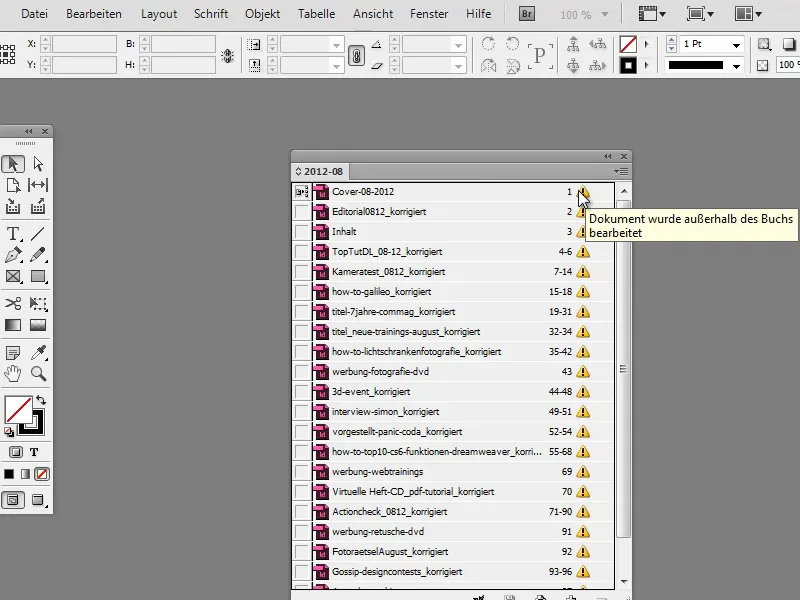Collapse the book panel with double arrows
Image resolution: width=800 pixels, height=600 pixels.
607,156
